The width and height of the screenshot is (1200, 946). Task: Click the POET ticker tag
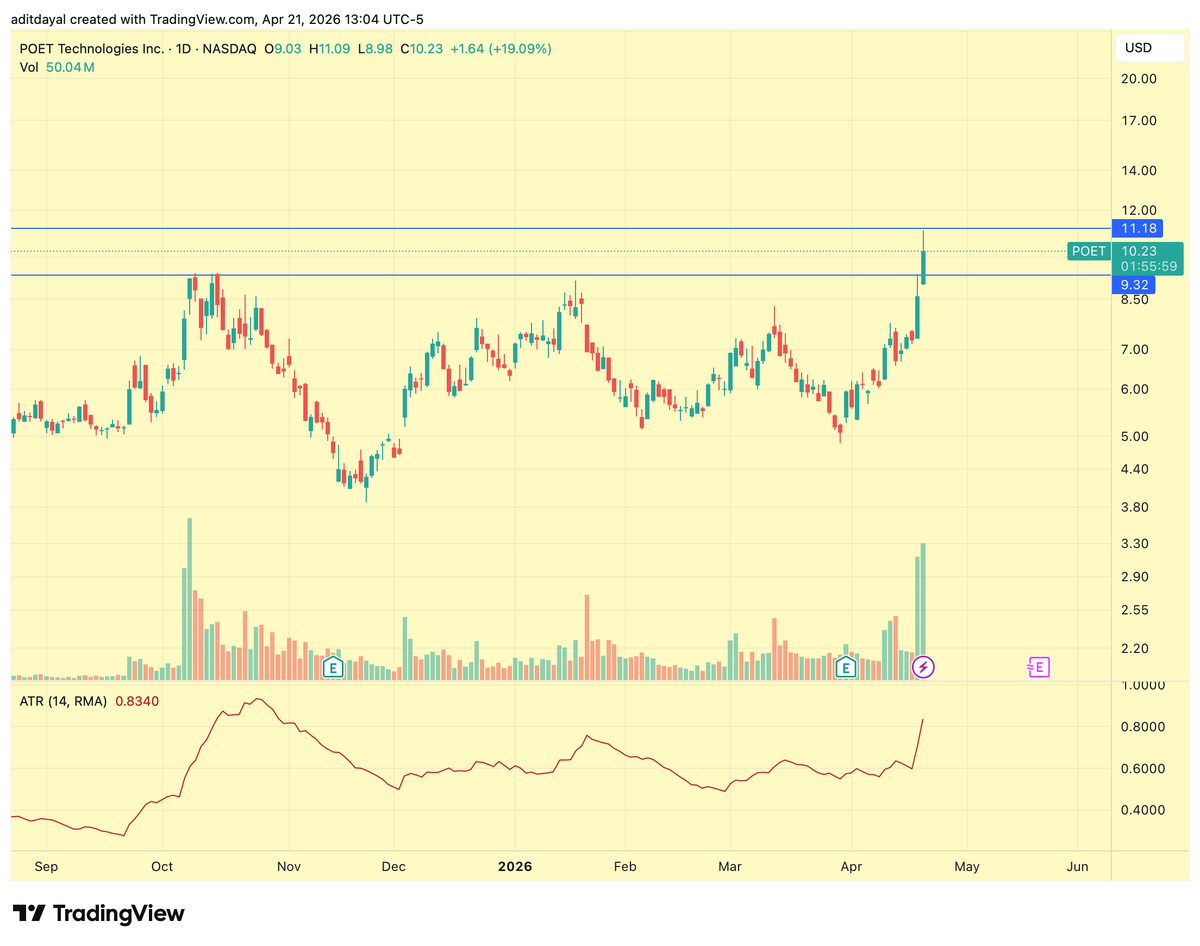(1089, 252)
